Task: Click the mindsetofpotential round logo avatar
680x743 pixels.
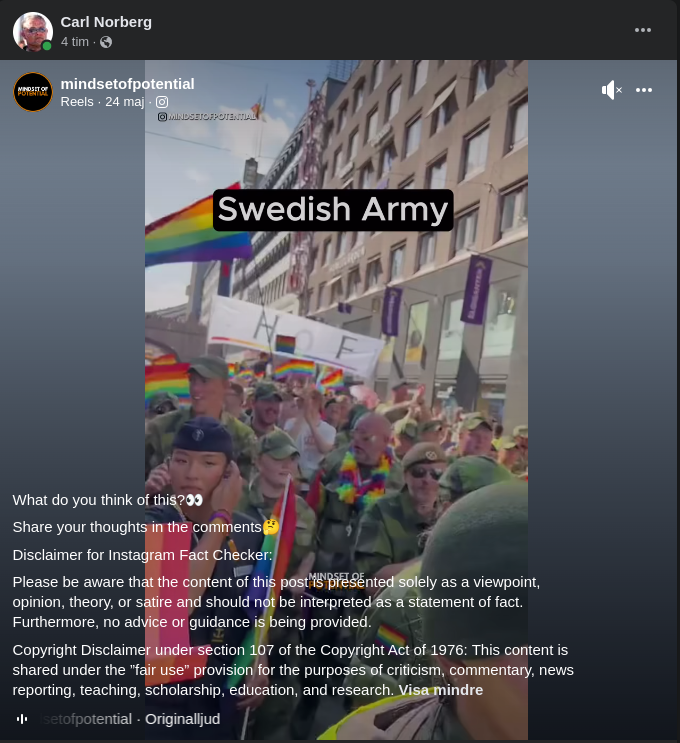Action: click(x=33, y=92)
